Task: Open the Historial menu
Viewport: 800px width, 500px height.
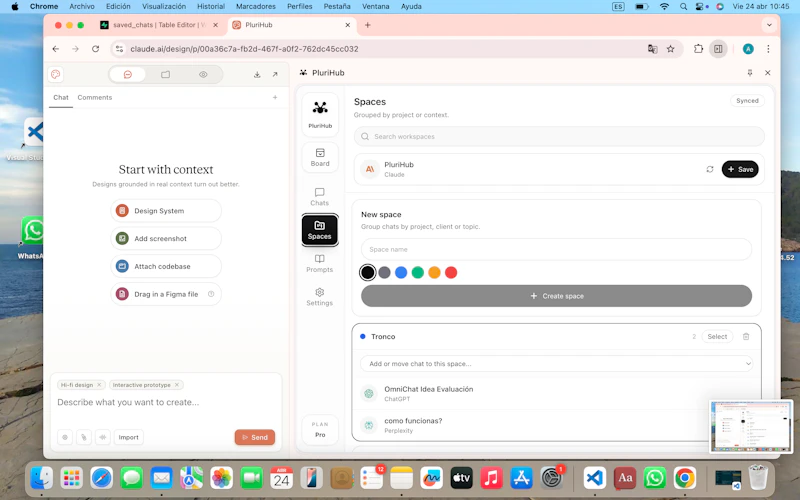Action: coord(211,7)
